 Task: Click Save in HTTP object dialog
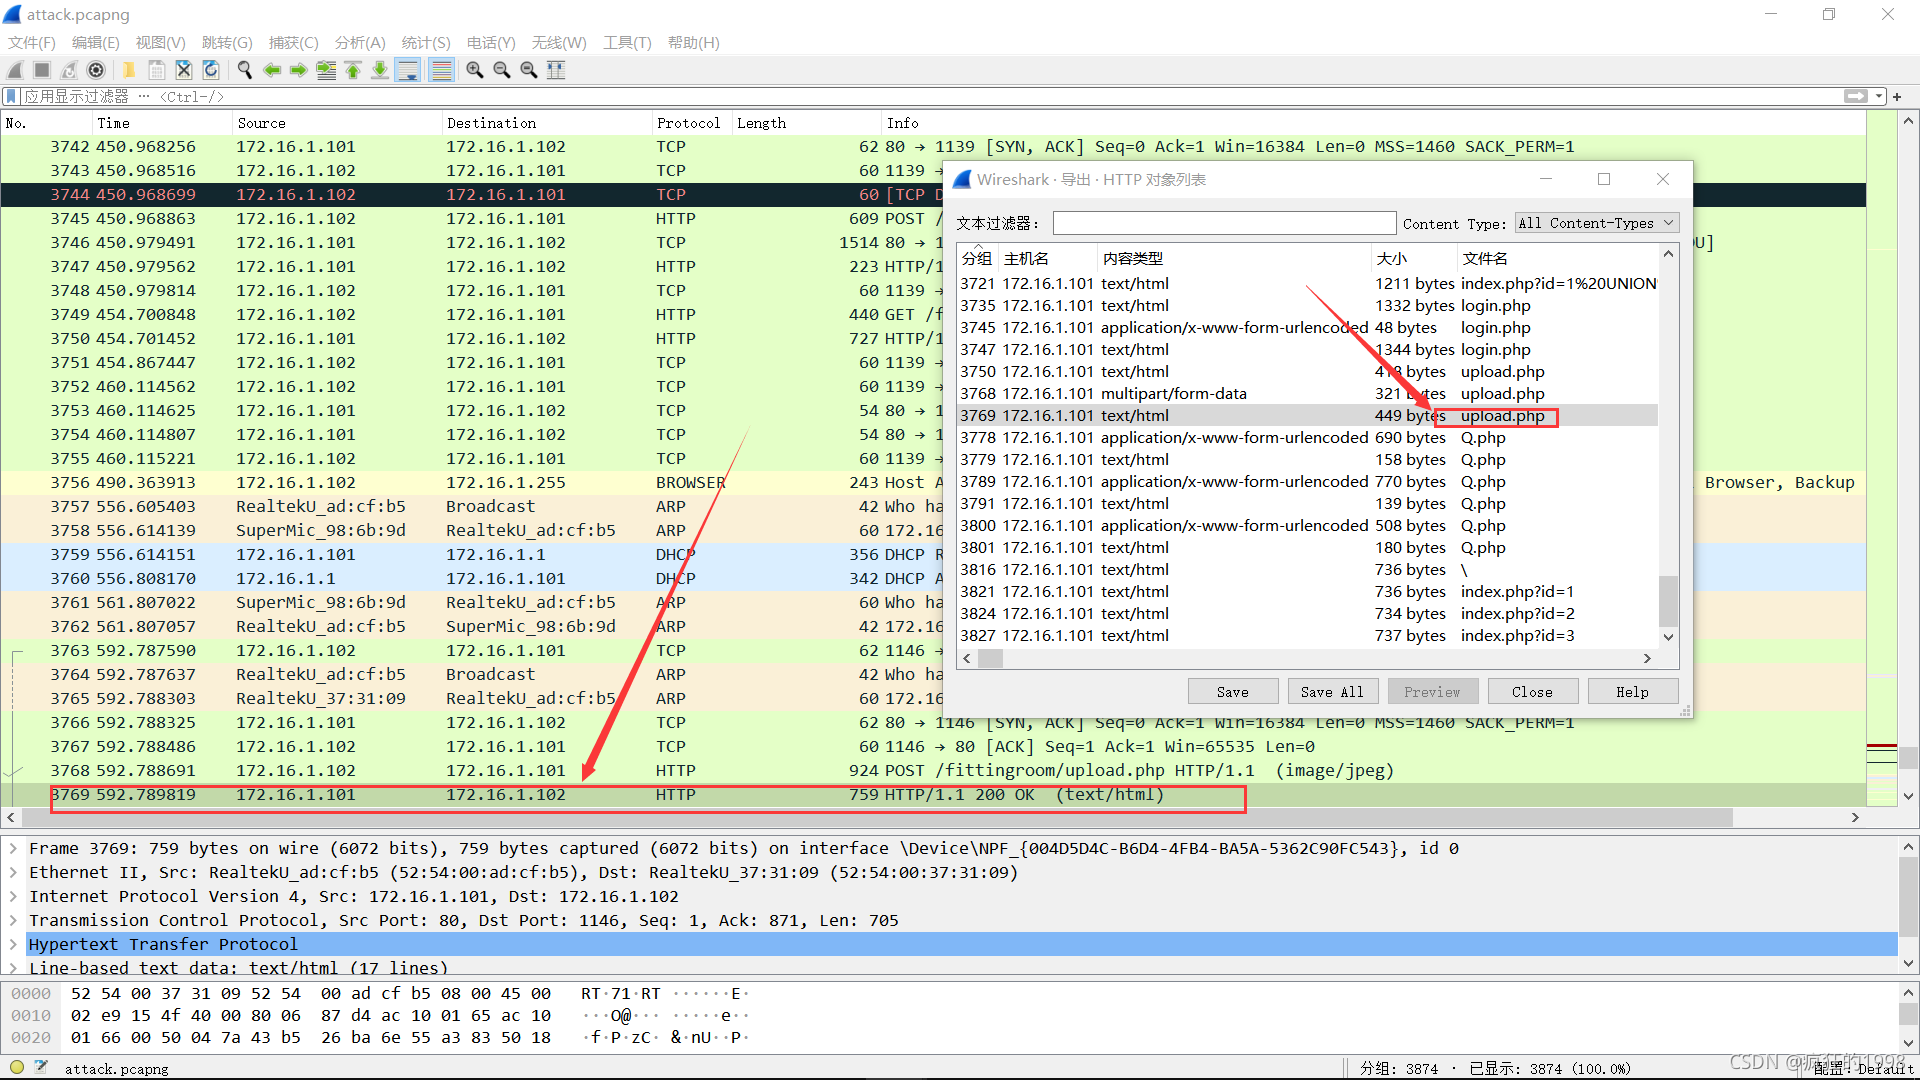click(x=1233, y=692)
